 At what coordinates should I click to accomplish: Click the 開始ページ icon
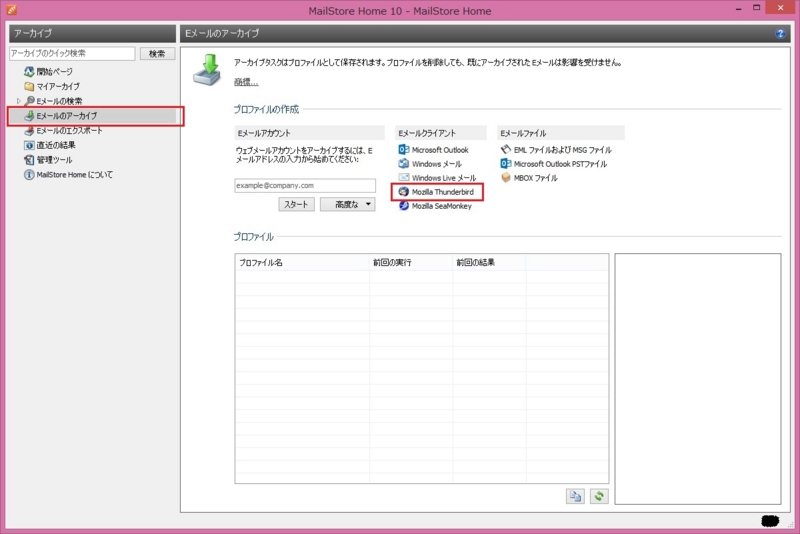pos(29,71)
